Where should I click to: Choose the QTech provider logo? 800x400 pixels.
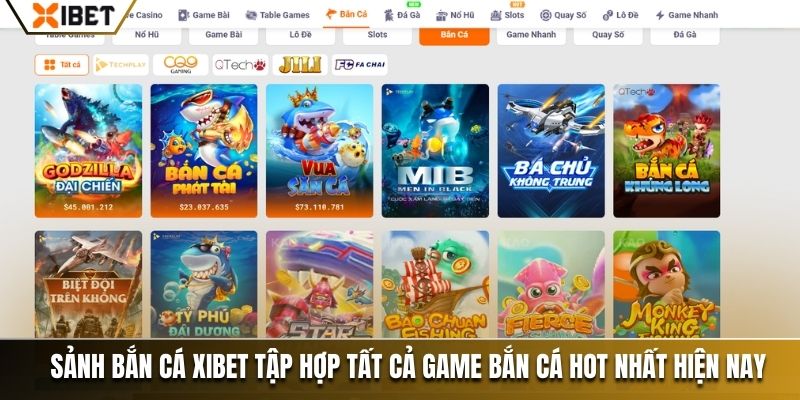click(x=240, y=65)
